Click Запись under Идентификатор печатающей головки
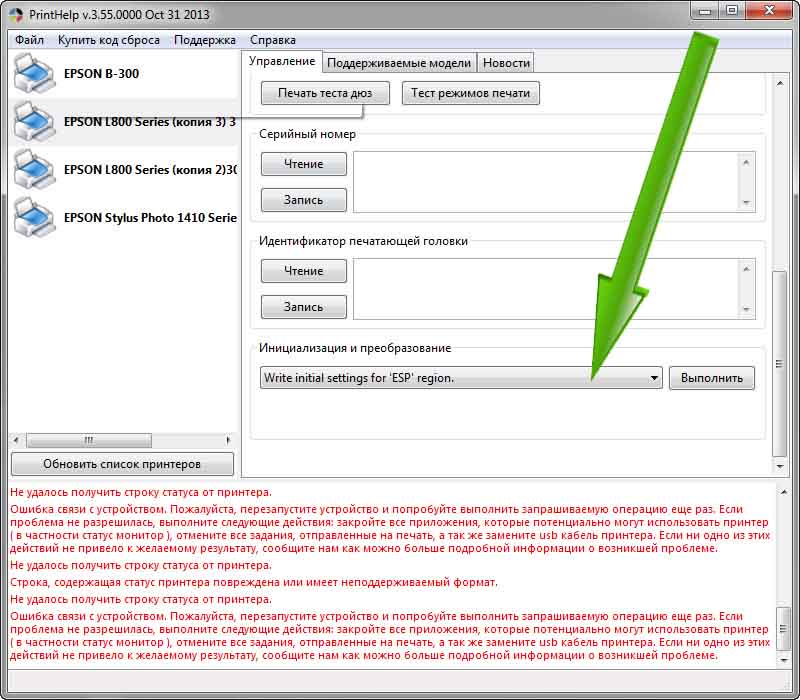This screenshot has width=800, height=700. coord(304,307)
